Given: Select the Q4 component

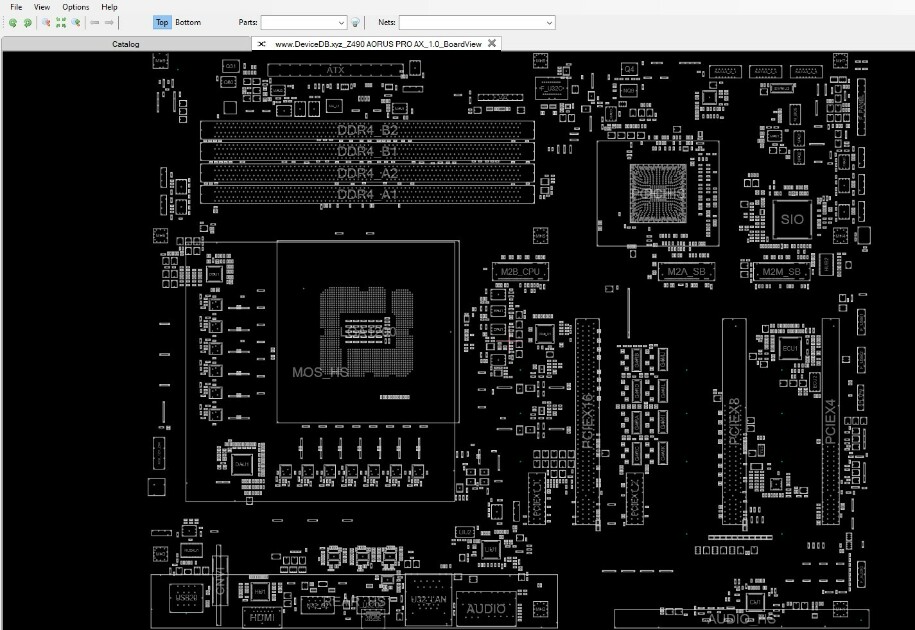Looking at the screenshot, I should pos(629,69).
